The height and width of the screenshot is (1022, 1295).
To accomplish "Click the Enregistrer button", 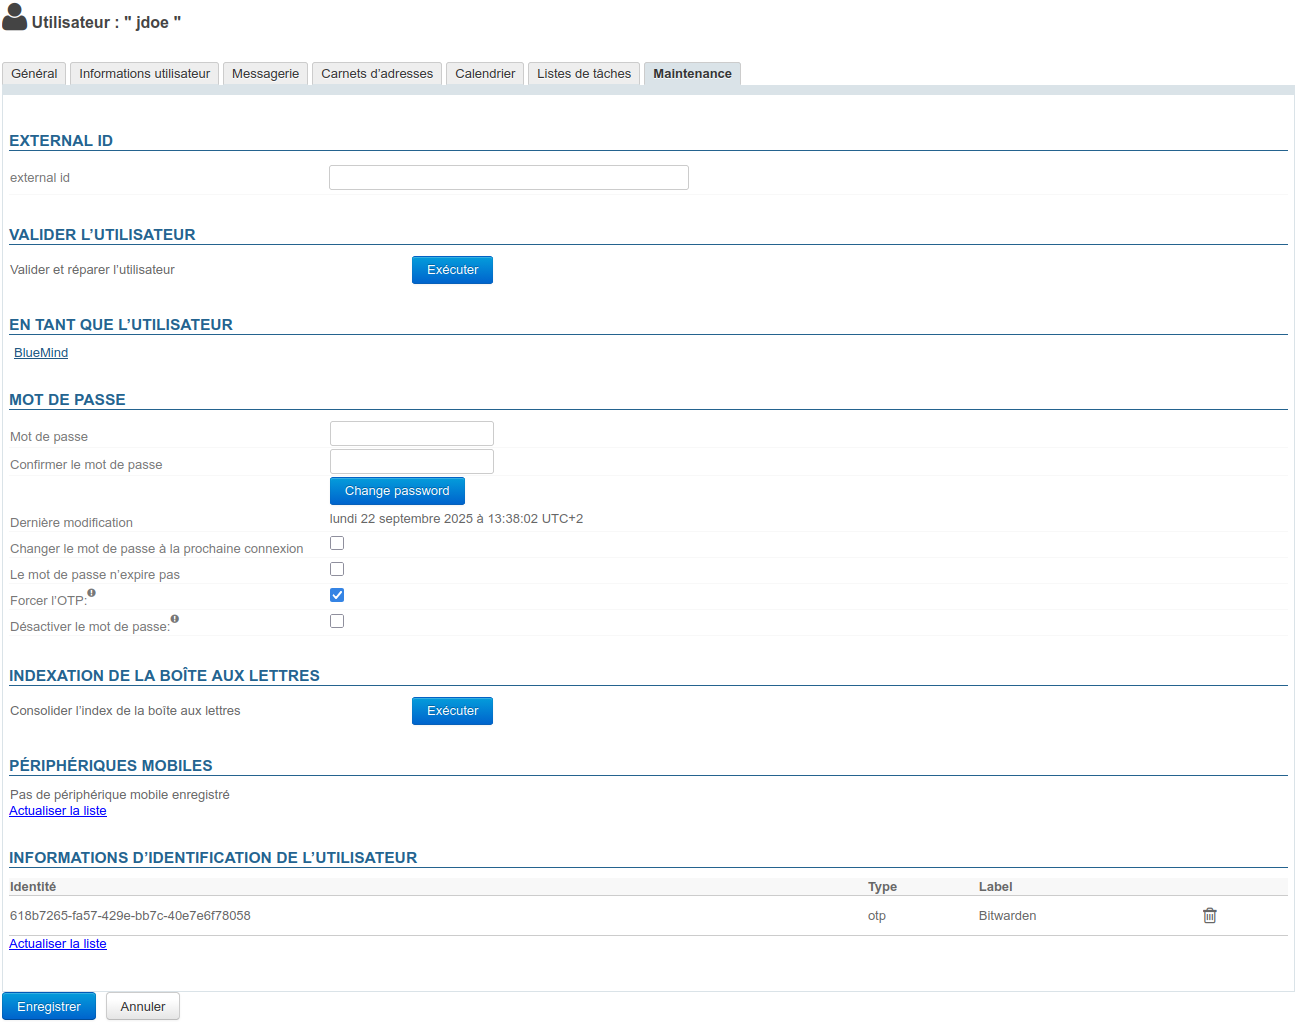I will click(x=49, y=1007).
